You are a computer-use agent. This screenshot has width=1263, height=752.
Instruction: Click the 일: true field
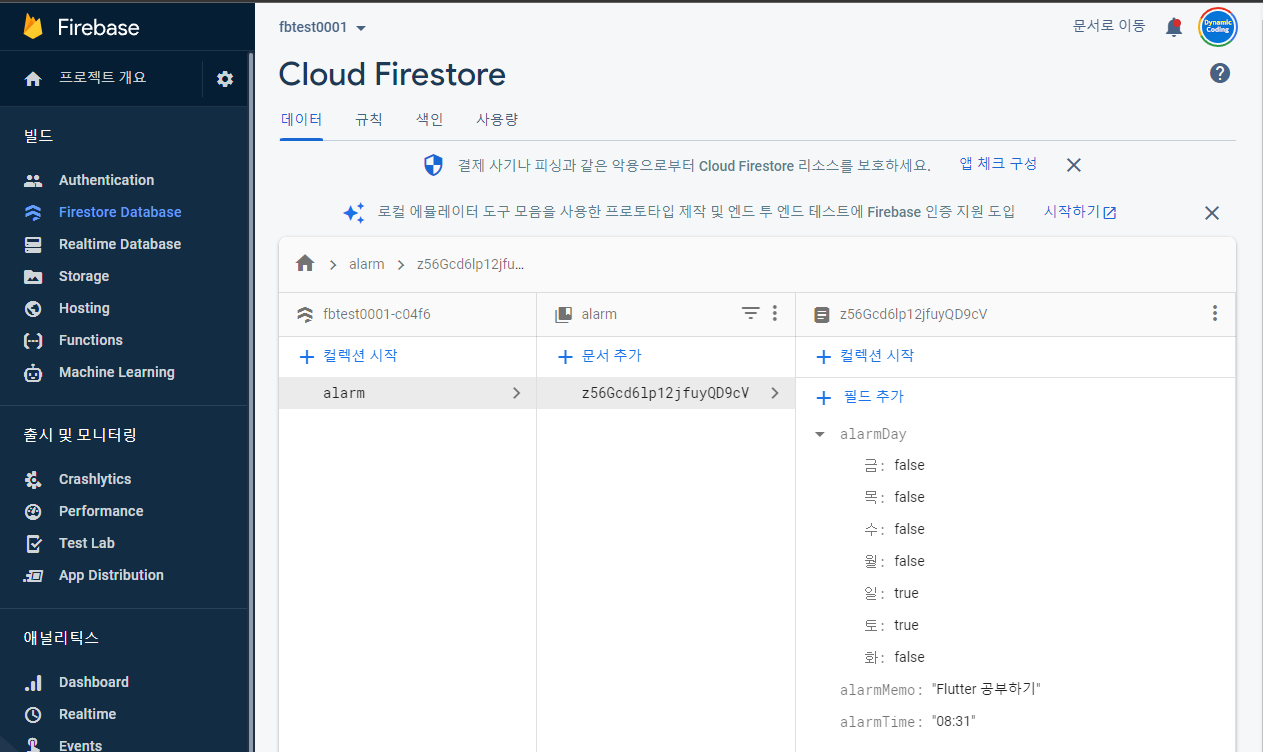(891, 593)
